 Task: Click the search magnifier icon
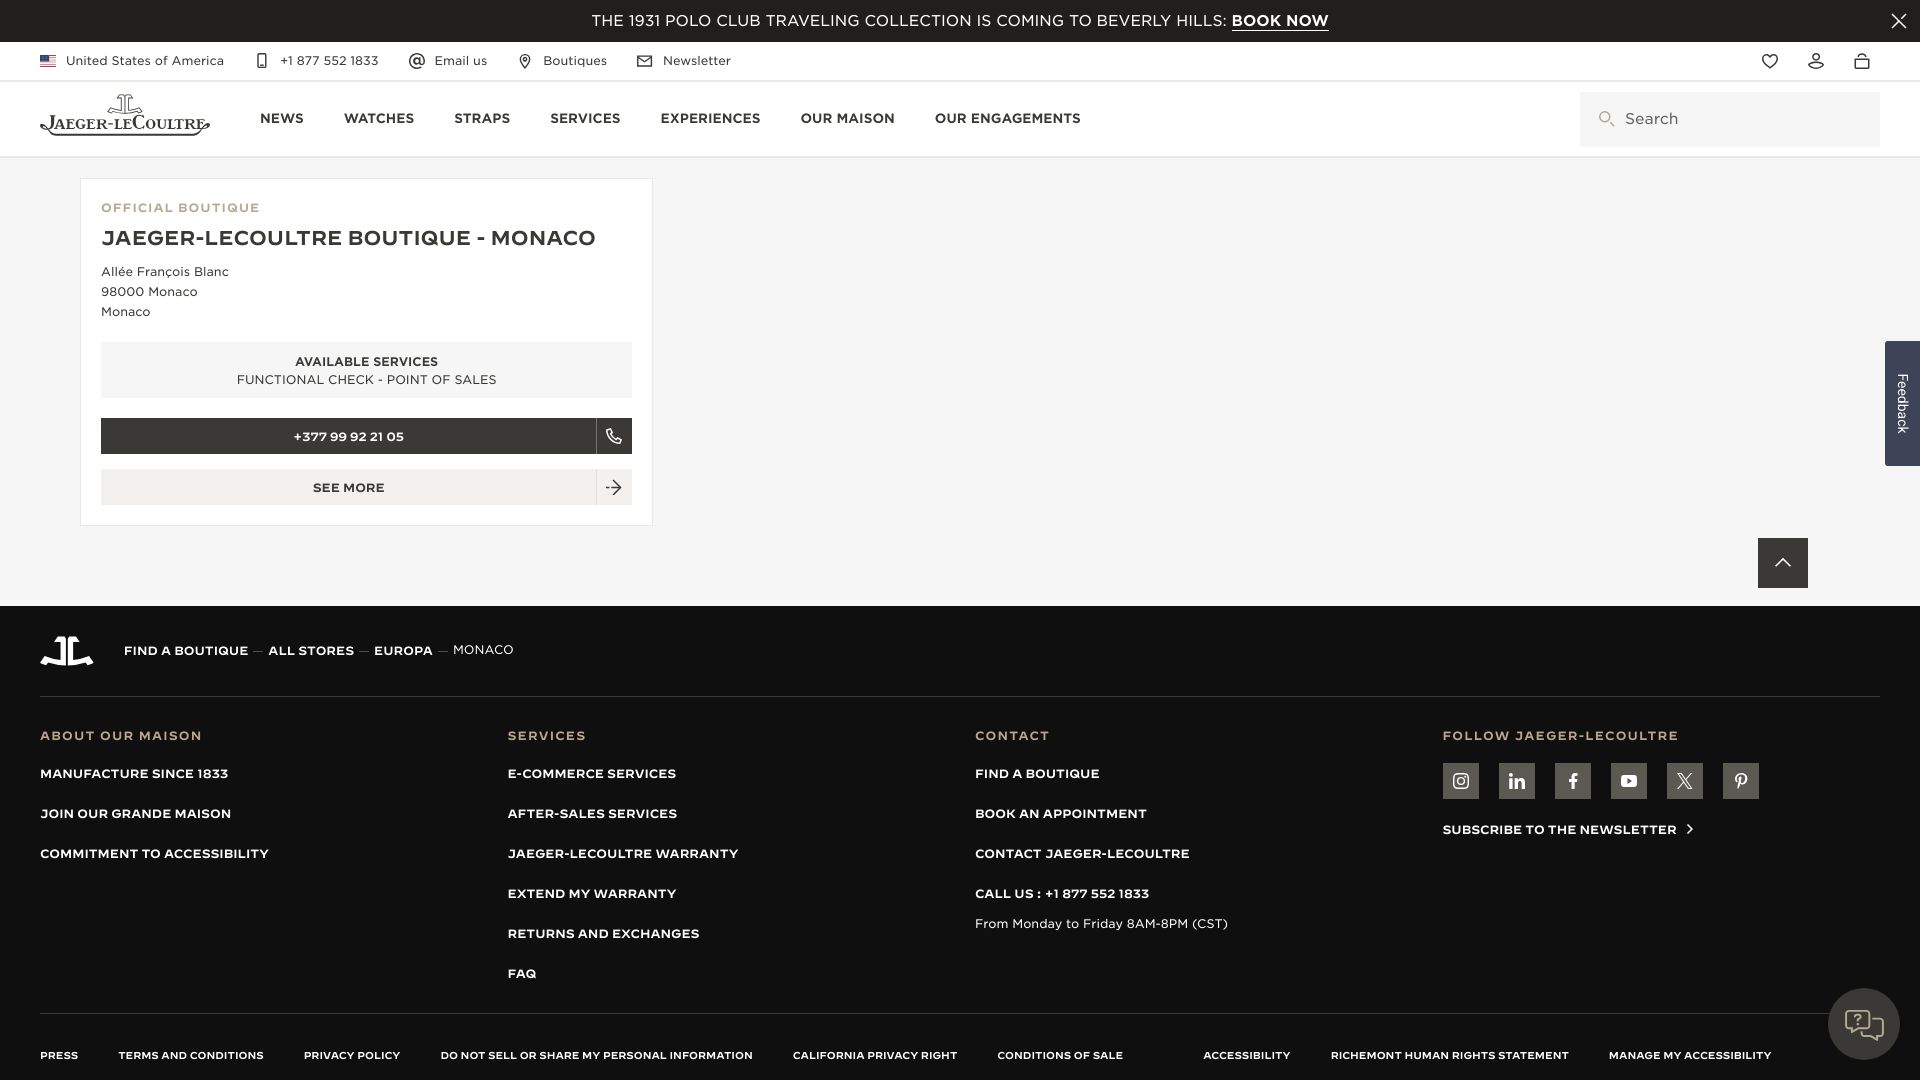click(x=1606, y=119)
